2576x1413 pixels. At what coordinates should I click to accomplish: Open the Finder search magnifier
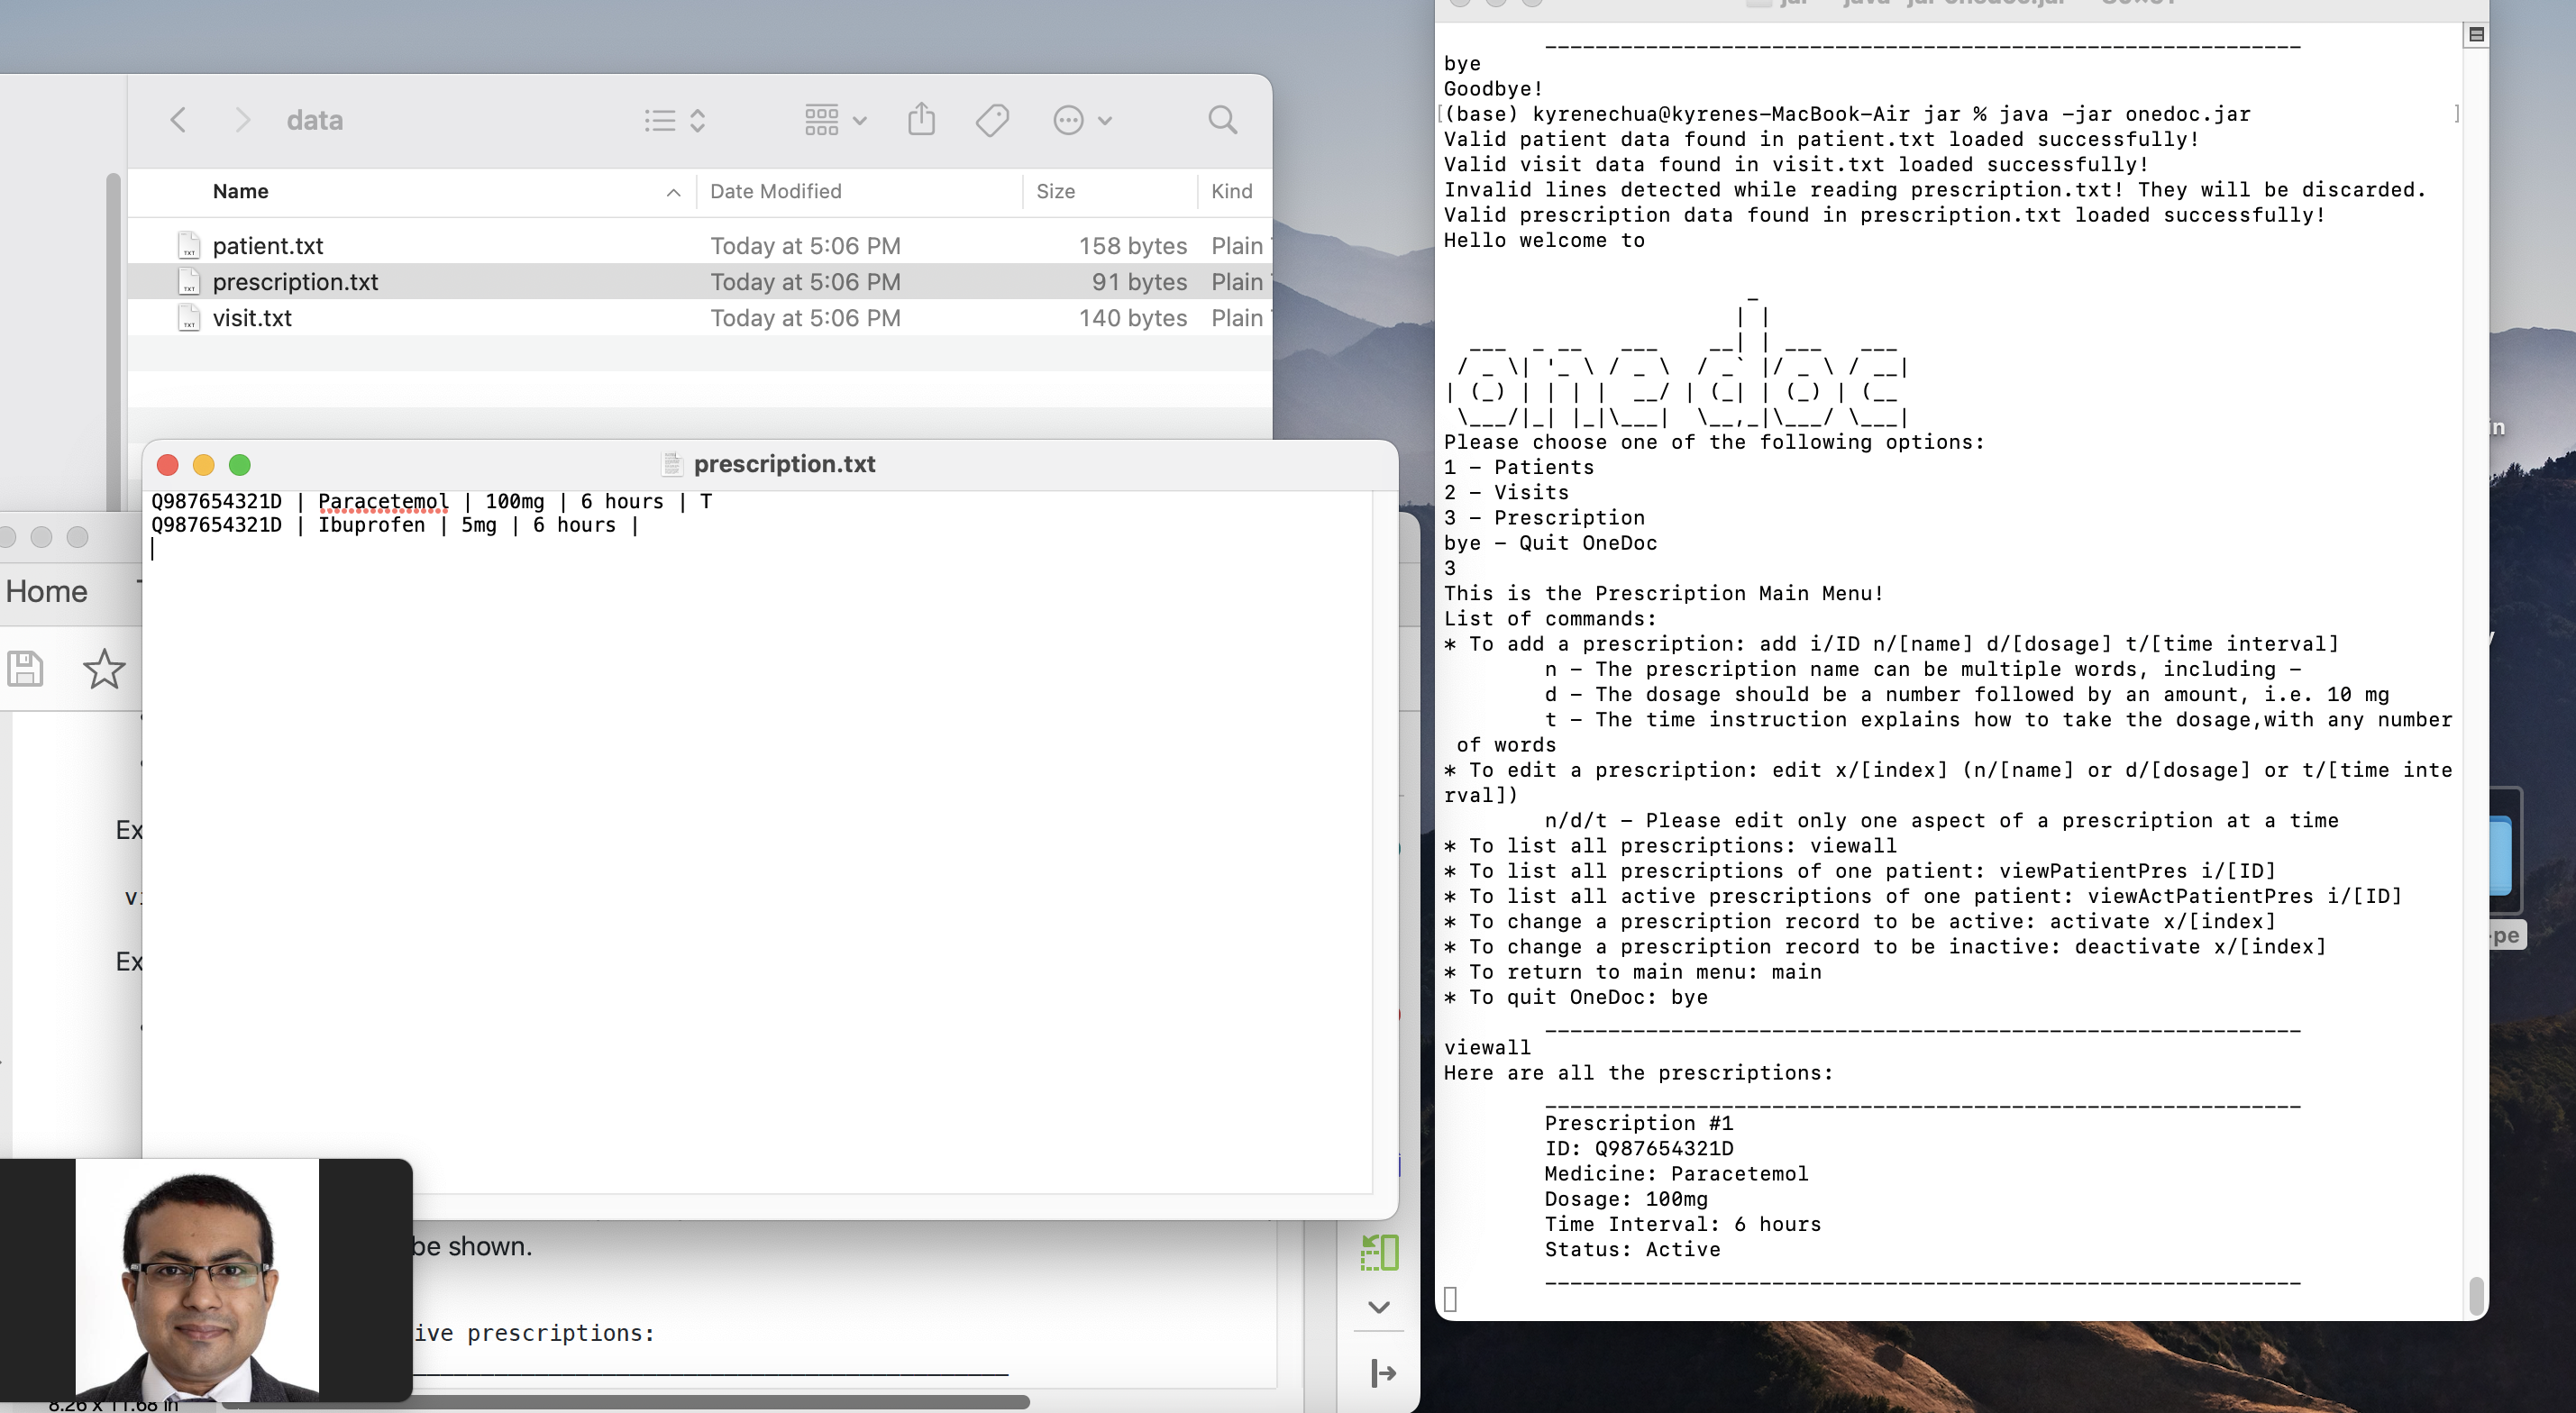coord(1222,120)
